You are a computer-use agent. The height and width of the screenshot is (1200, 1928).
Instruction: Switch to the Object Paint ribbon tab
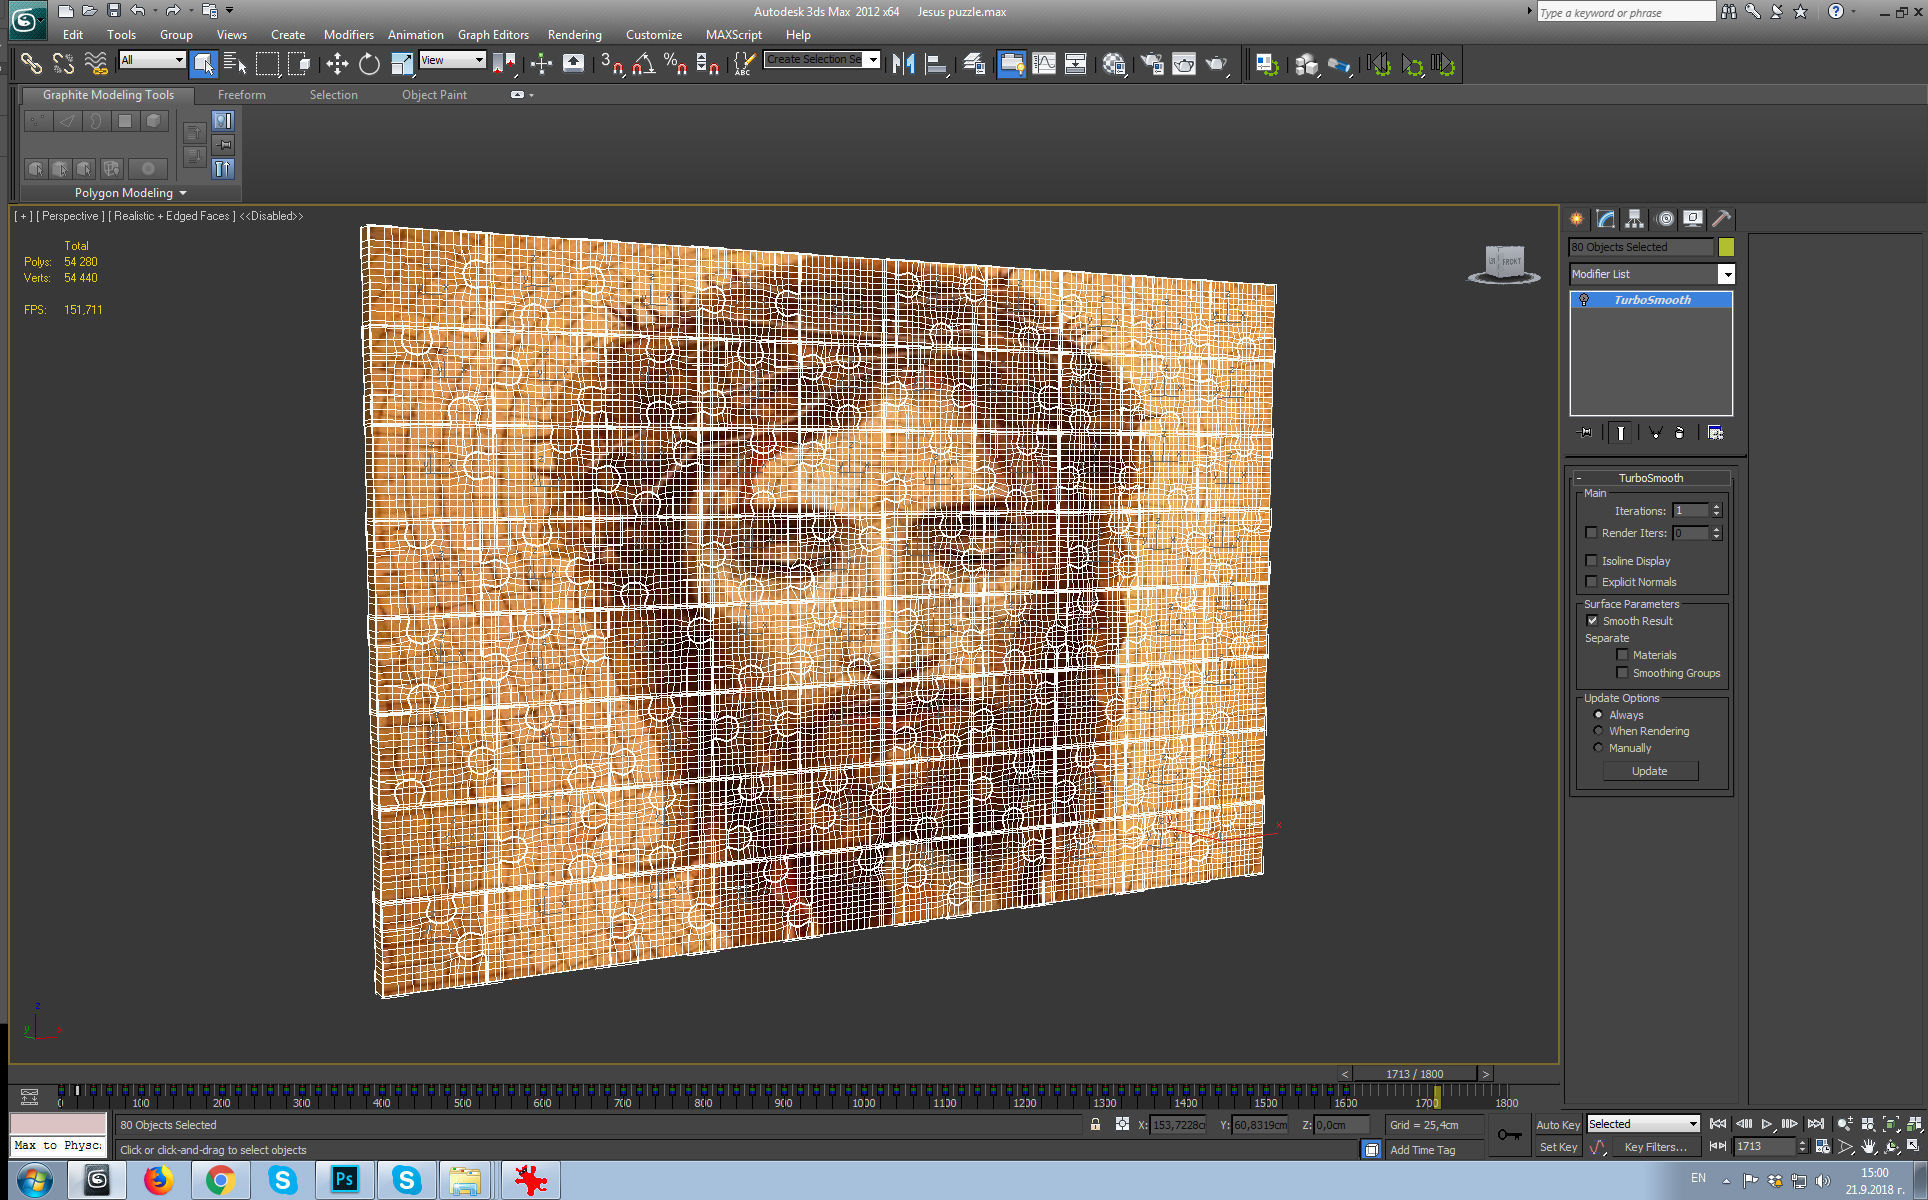coord(435,95)
